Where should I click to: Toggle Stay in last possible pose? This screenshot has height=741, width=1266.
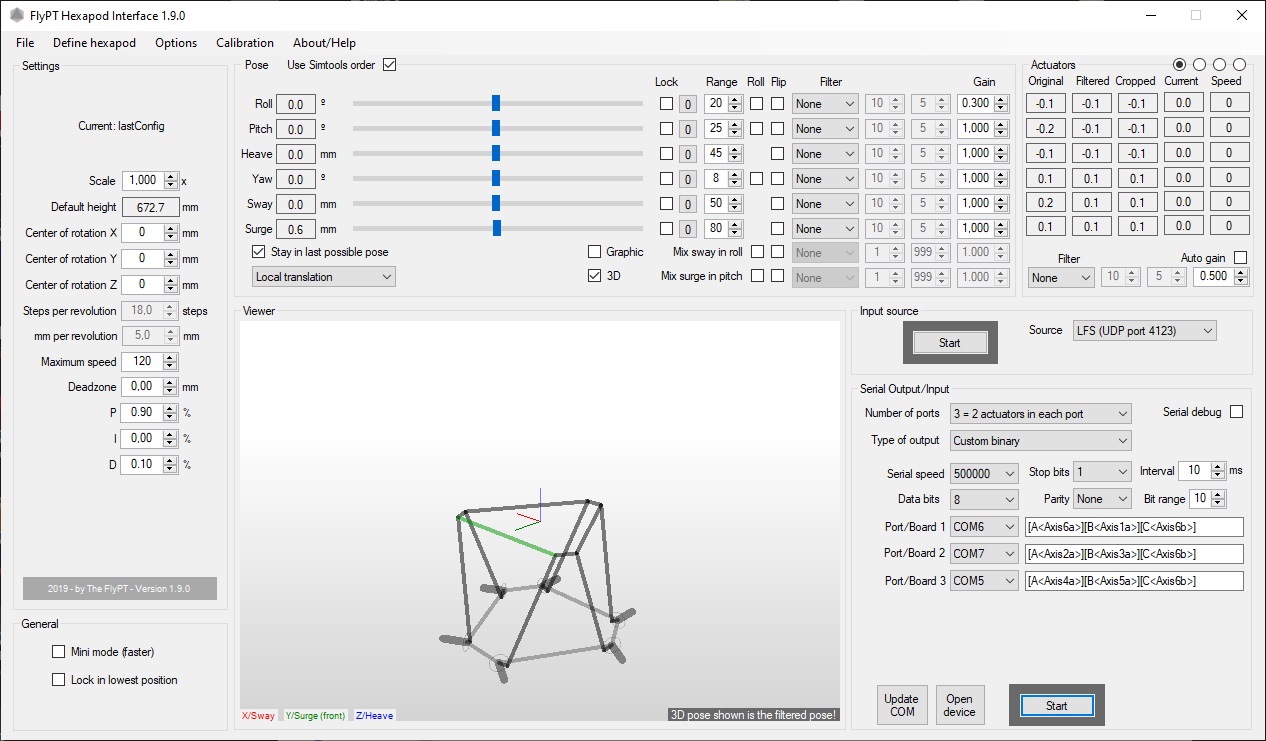pos(259,252)
